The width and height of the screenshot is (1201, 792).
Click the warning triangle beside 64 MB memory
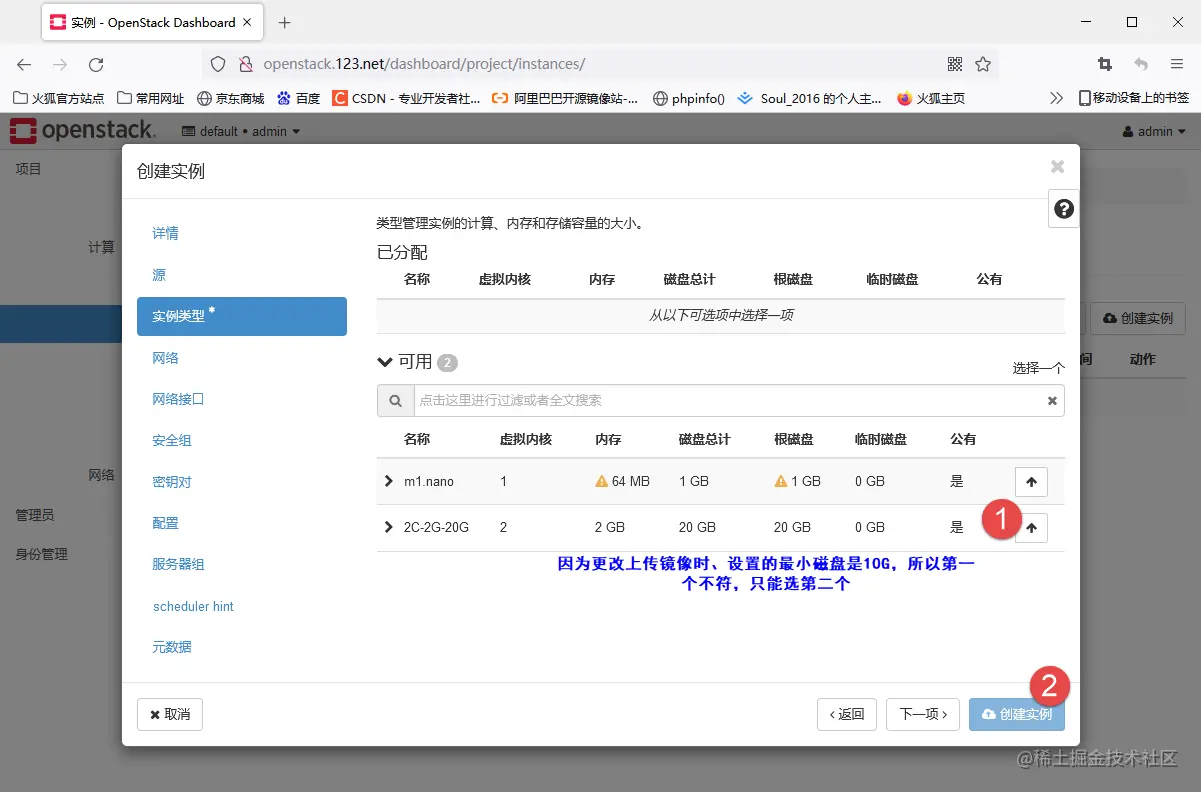pyautogui.click(x=600, y=481)
